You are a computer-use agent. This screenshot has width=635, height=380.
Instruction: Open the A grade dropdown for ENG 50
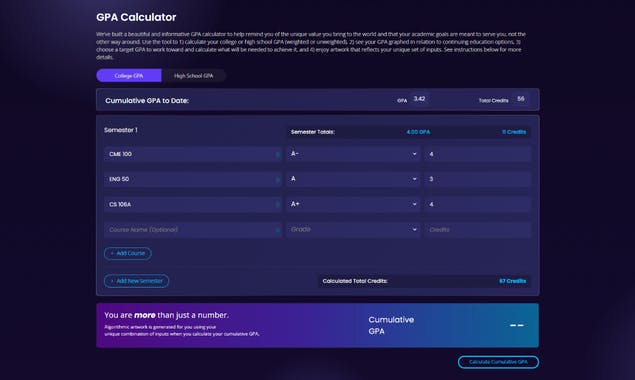tap(354, 179)
